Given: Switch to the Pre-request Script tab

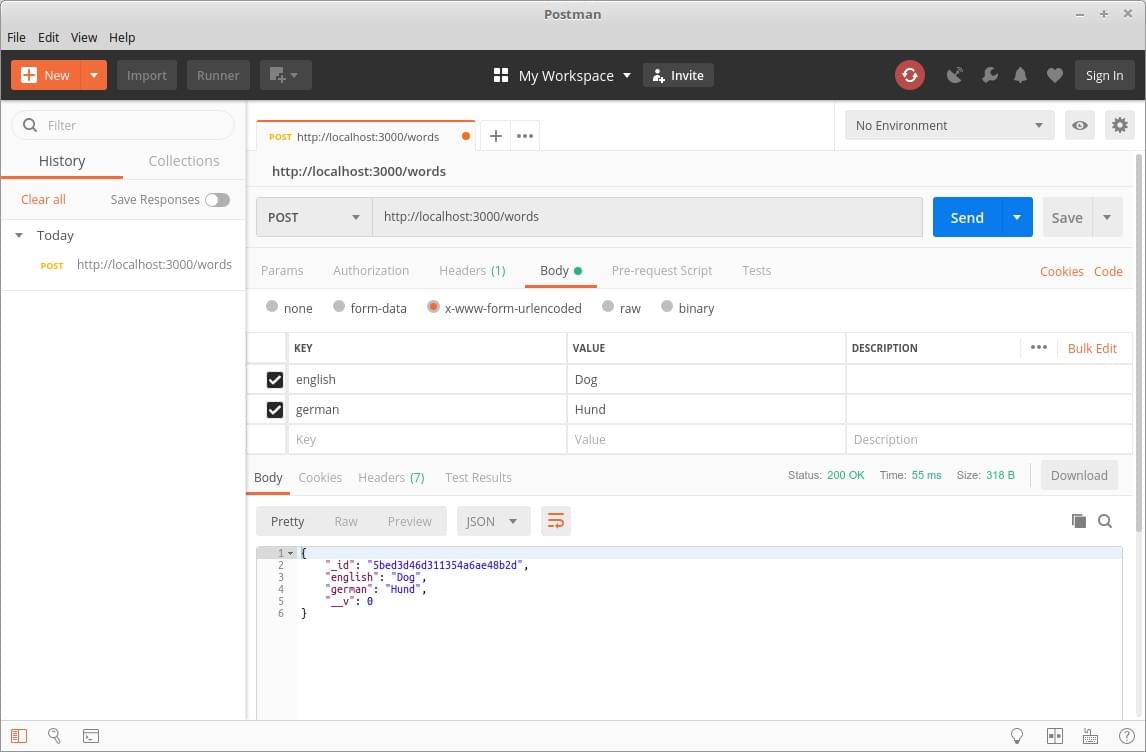Looking at the screenshot, I should pos(661,270).
